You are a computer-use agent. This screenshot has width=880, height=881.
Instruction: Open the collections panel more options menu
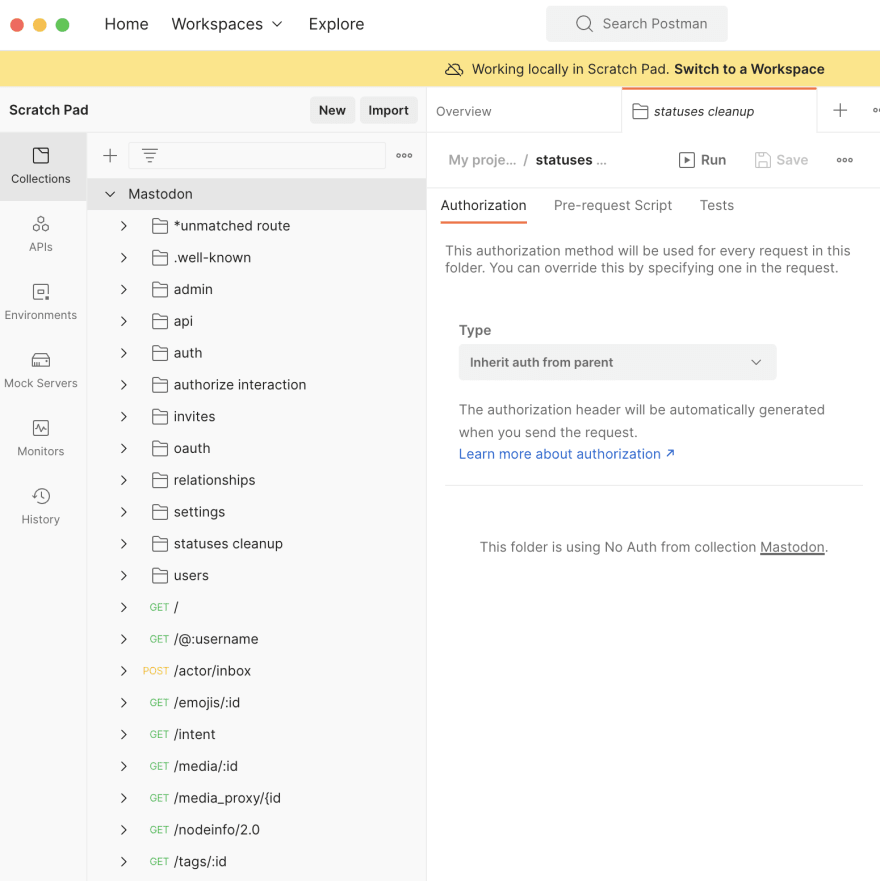click(x=404, y=156)
